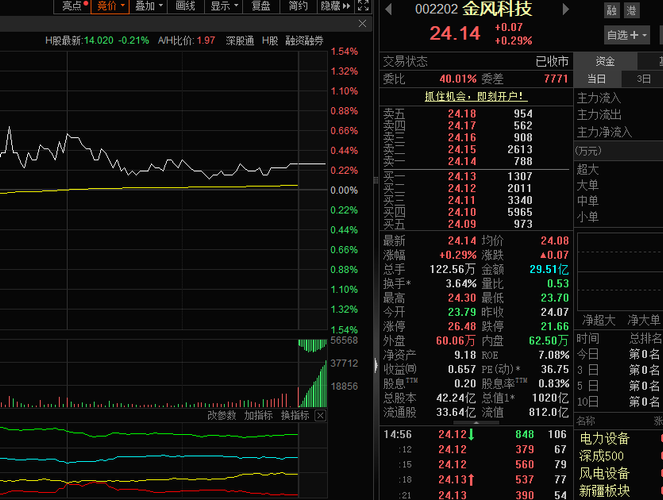Go to next stock arrow
The width and height of the screenshot is (663, 500).
(565, 9)
